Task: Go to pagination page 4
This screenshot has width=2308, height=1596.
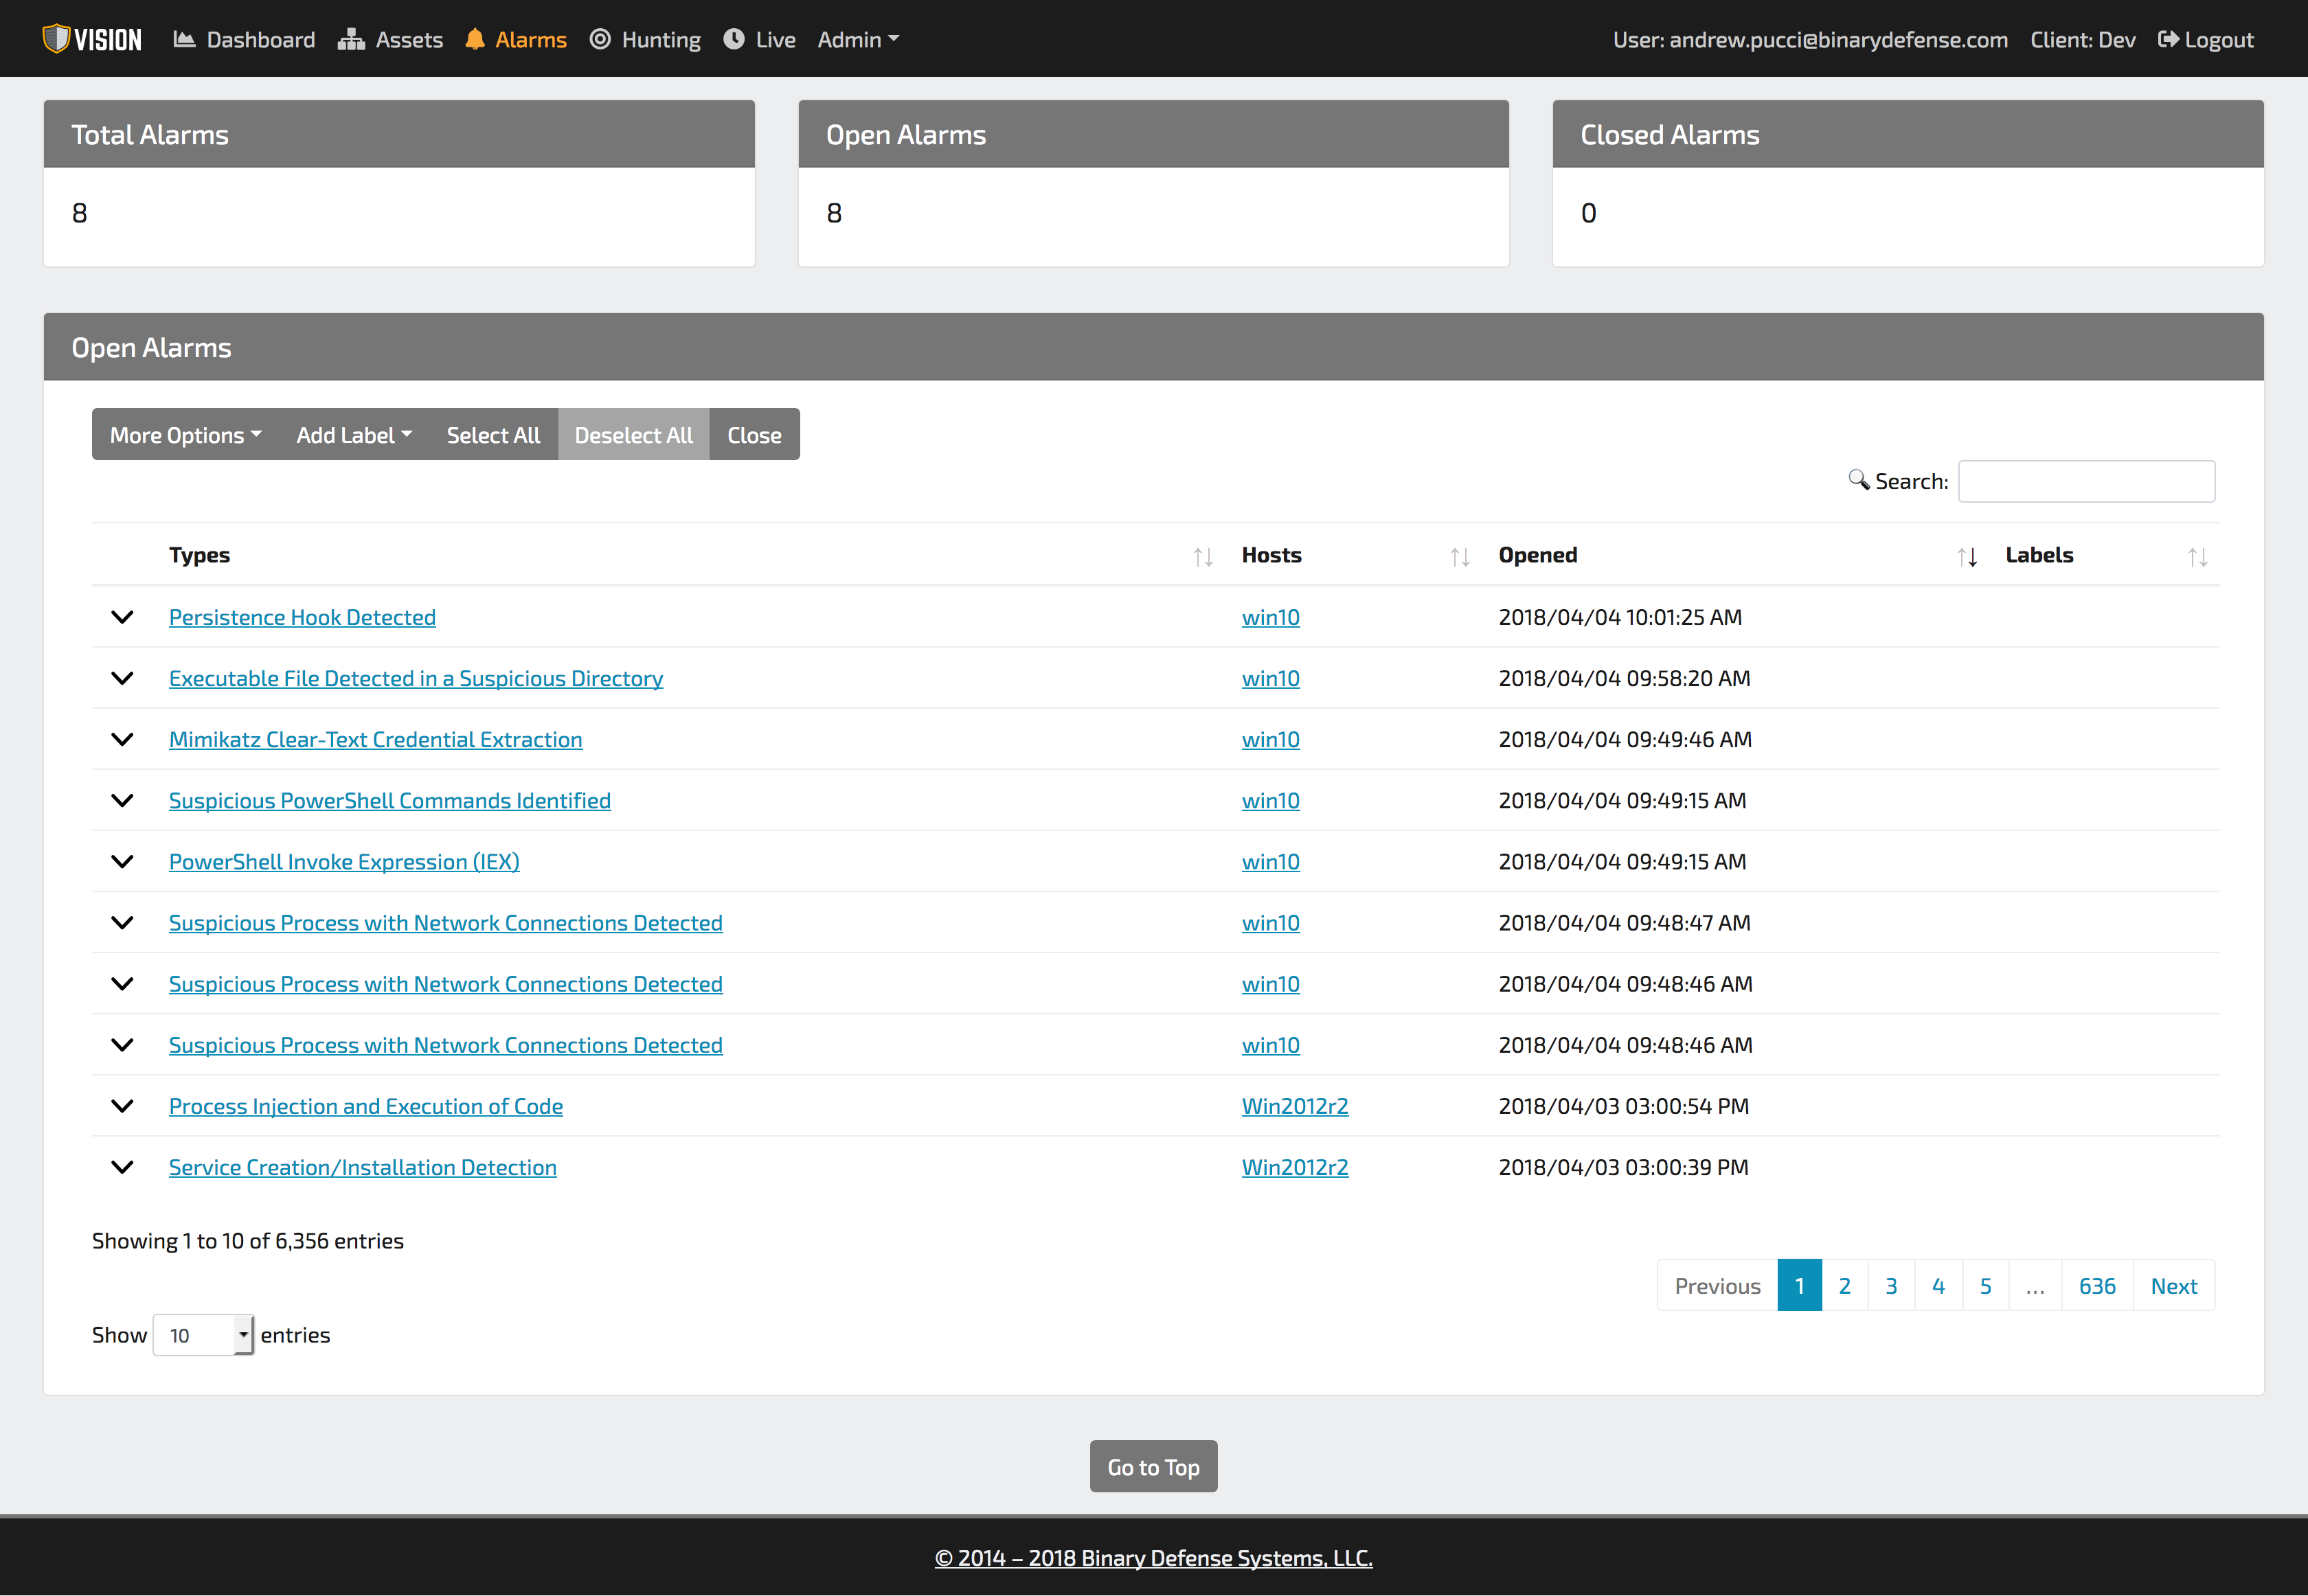Action: 1939,1285
